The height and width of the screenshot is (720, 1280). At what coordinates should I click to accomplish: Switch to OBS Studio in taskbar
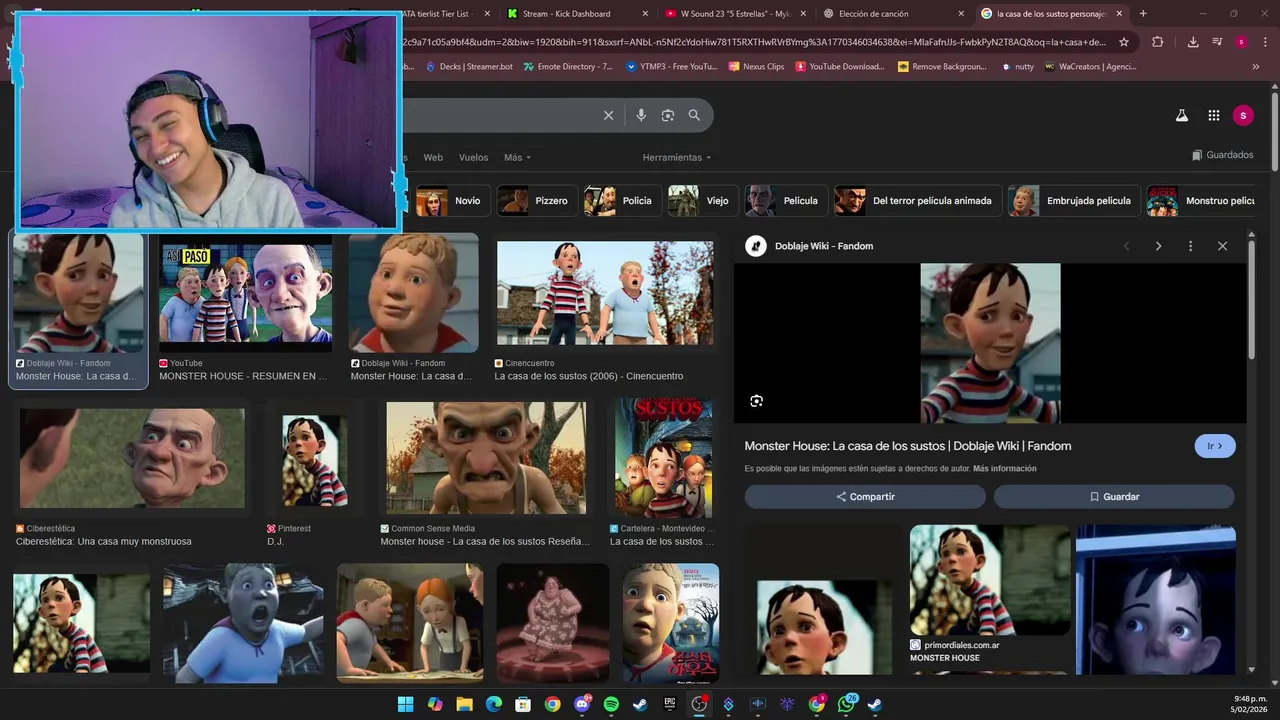[699, 704]
